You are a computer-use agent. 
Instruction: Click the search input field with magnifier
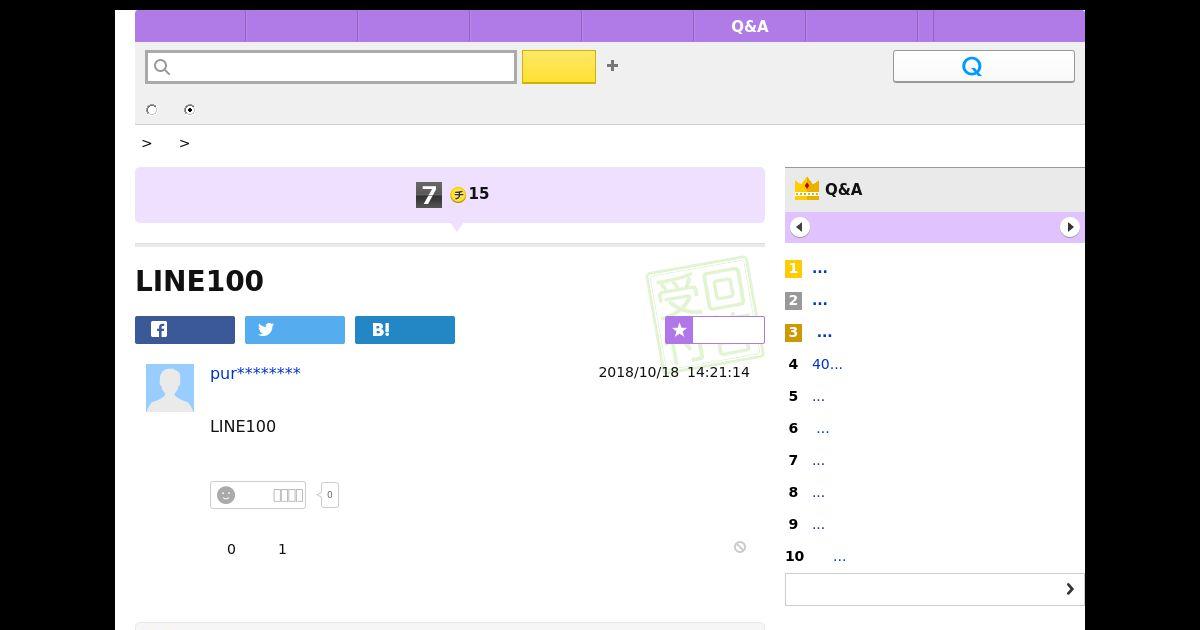point(331,67)
